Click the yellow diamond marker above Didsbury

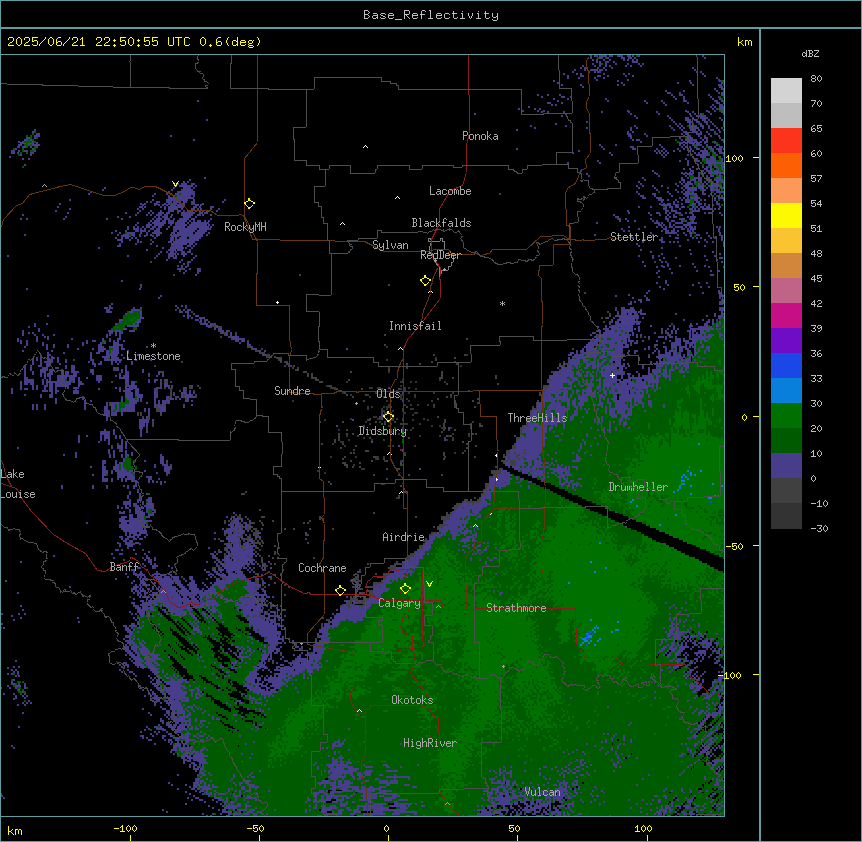click(x=388, y=417)
